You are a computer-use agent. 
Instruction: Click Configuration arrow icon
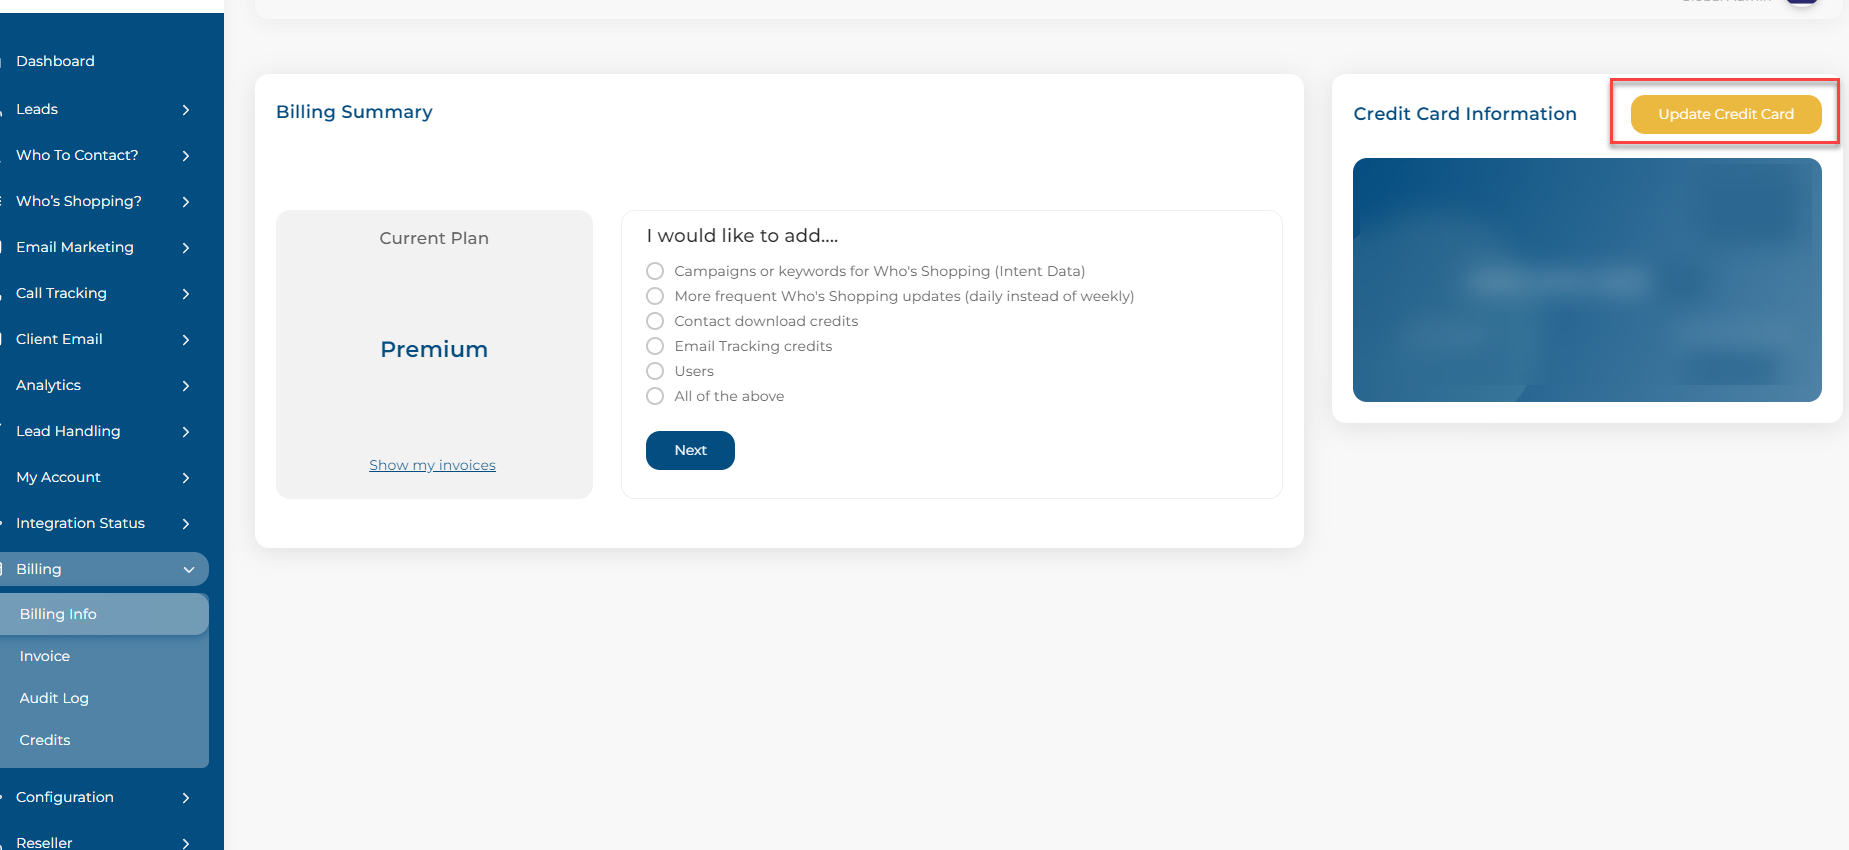(186, 798)
